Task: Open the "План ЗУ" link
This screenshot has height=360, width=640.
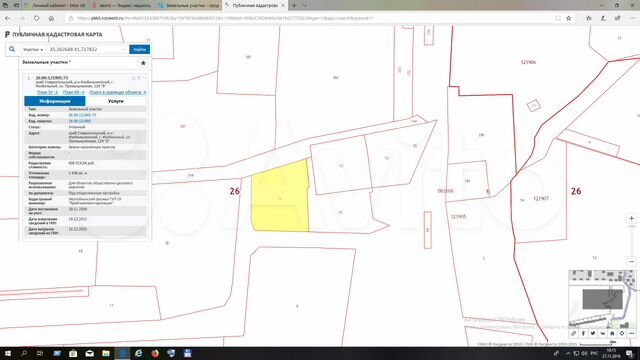Action: click(47, 92)
